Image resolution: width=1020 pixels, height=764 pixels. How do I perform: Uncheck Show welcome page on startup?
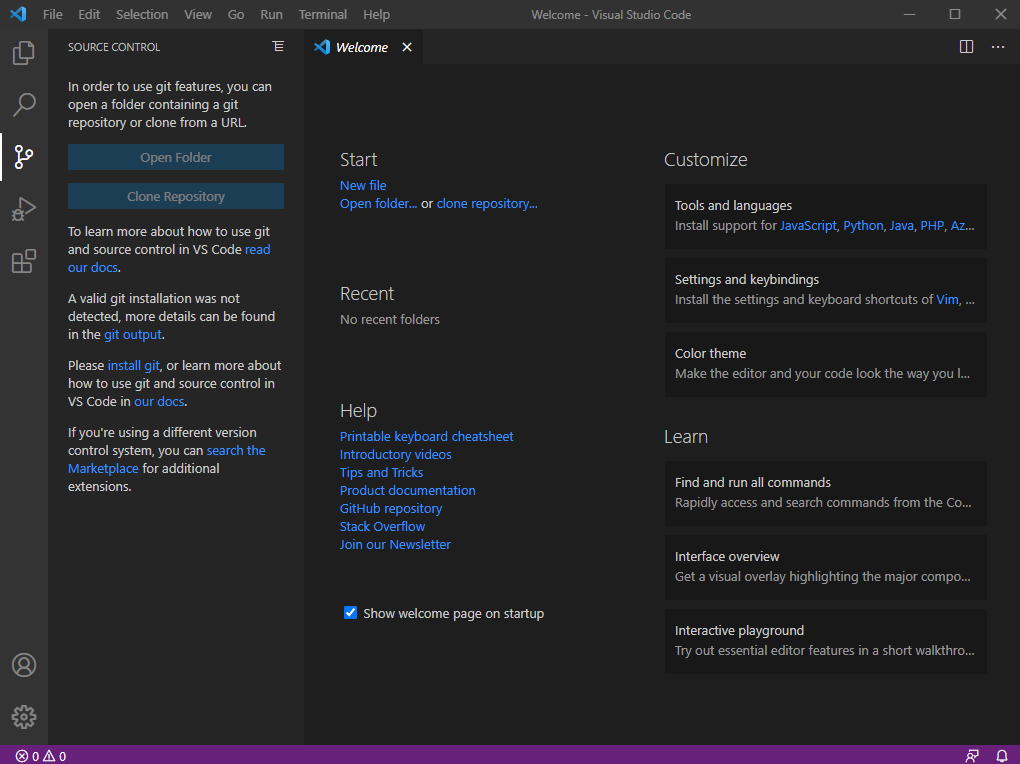[351, 613]
